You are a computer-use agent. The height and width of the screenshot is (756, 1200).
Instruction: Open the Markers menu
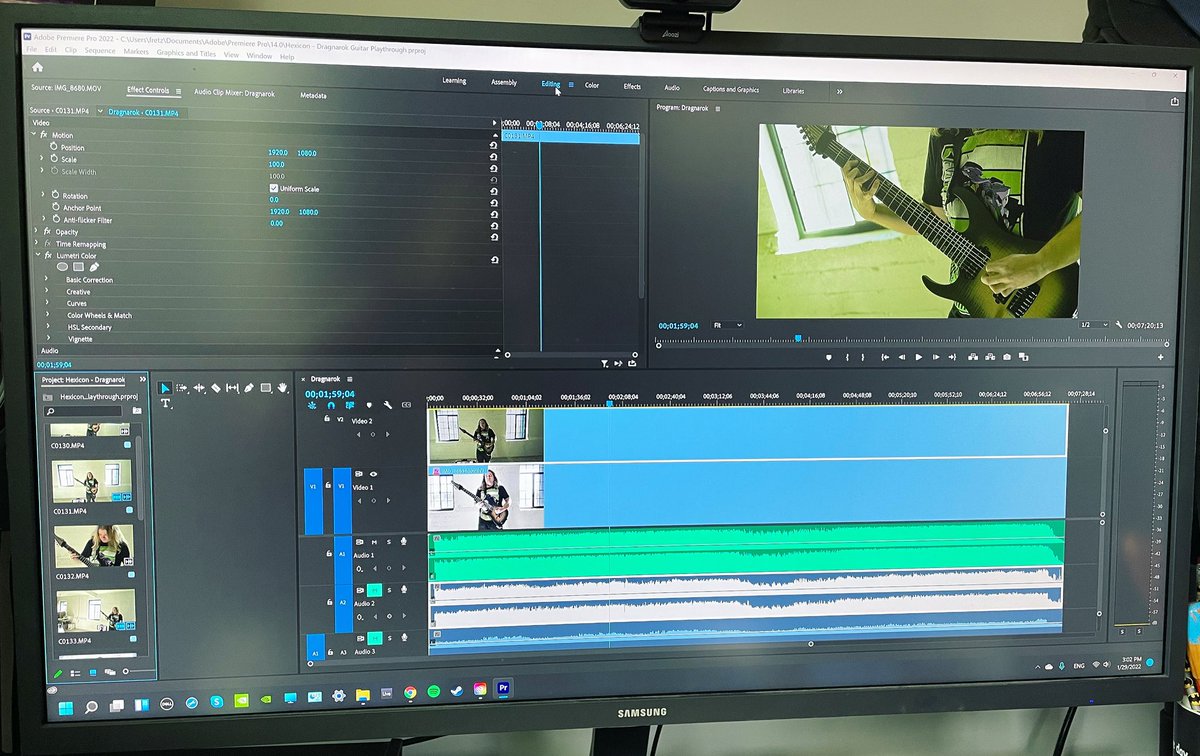click(x=136, y=51)
